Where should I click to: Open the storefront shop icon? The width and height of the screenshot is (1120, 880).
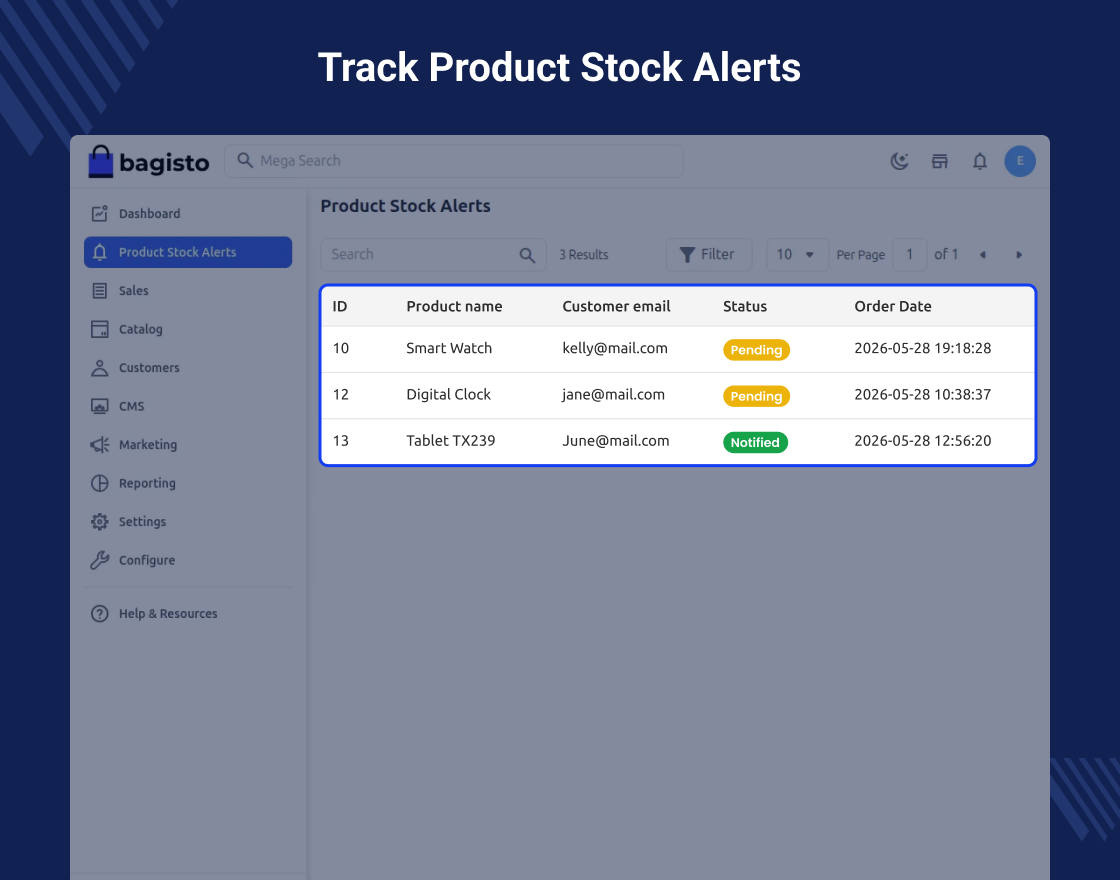point(939,161)
